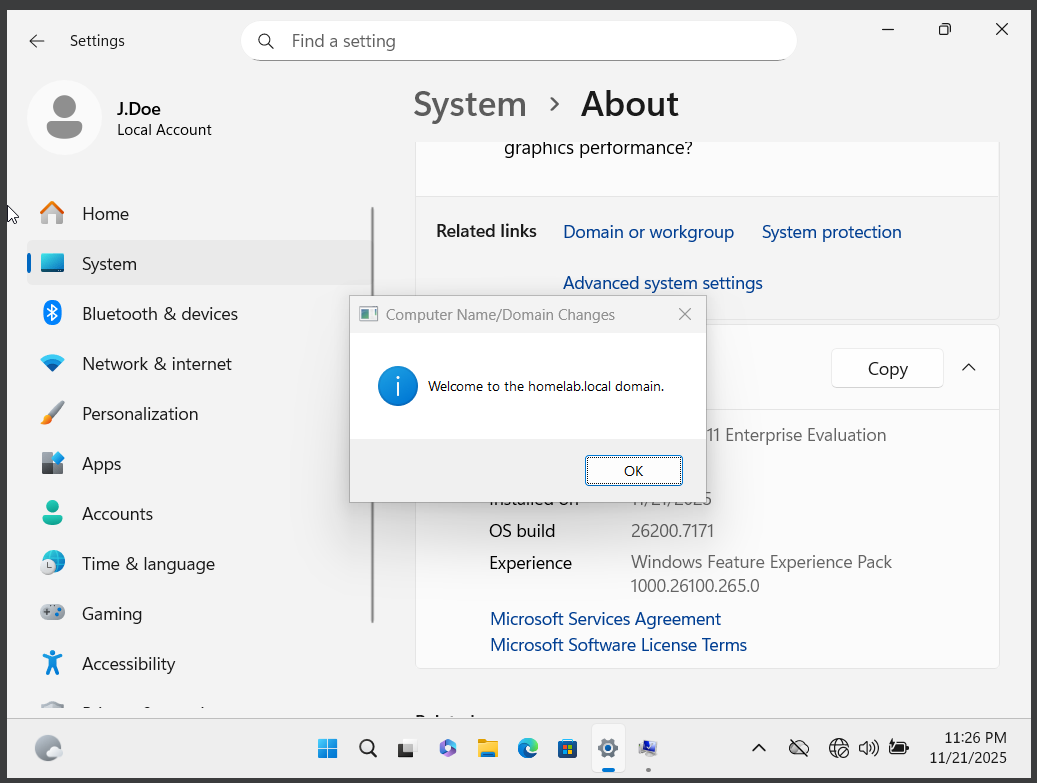This screenshot has width=1037, height=783.
Task: Click the Domain or workgroup link
Action: (x=648, y=232)
